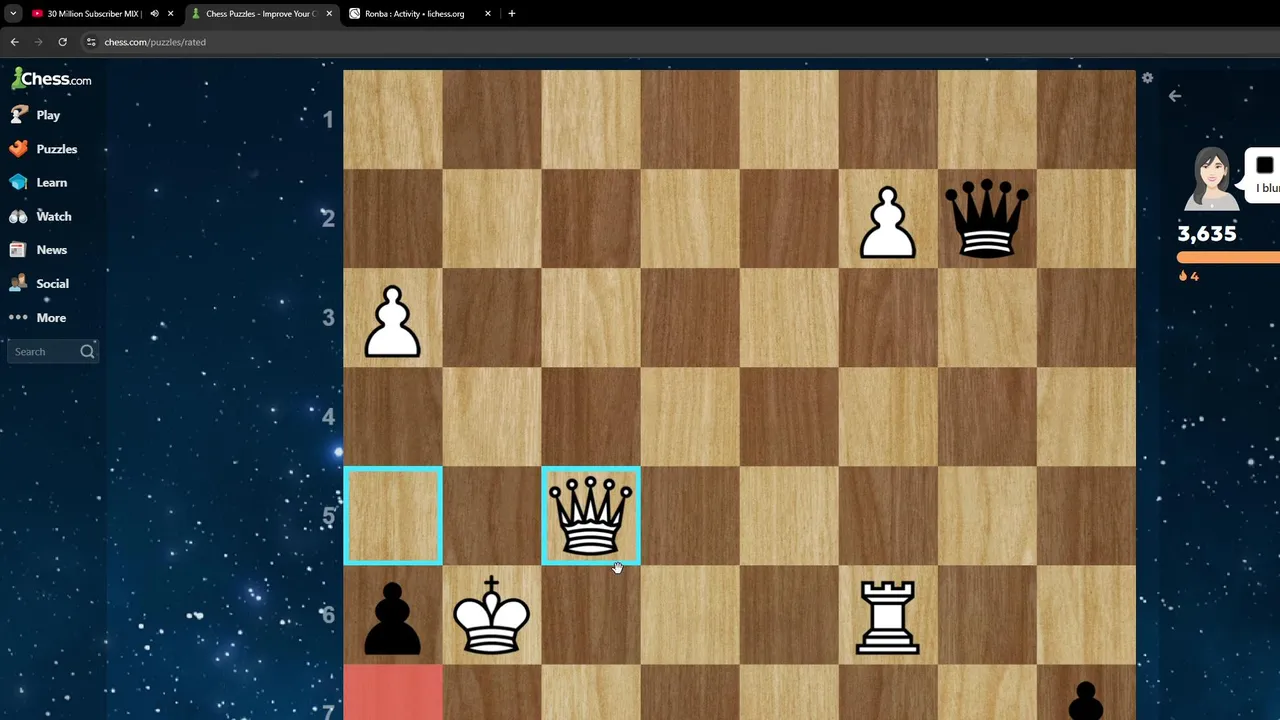The image size is (1280, 720).
Task: Click the streak flame icon
Action: [x=1183, y=276]
